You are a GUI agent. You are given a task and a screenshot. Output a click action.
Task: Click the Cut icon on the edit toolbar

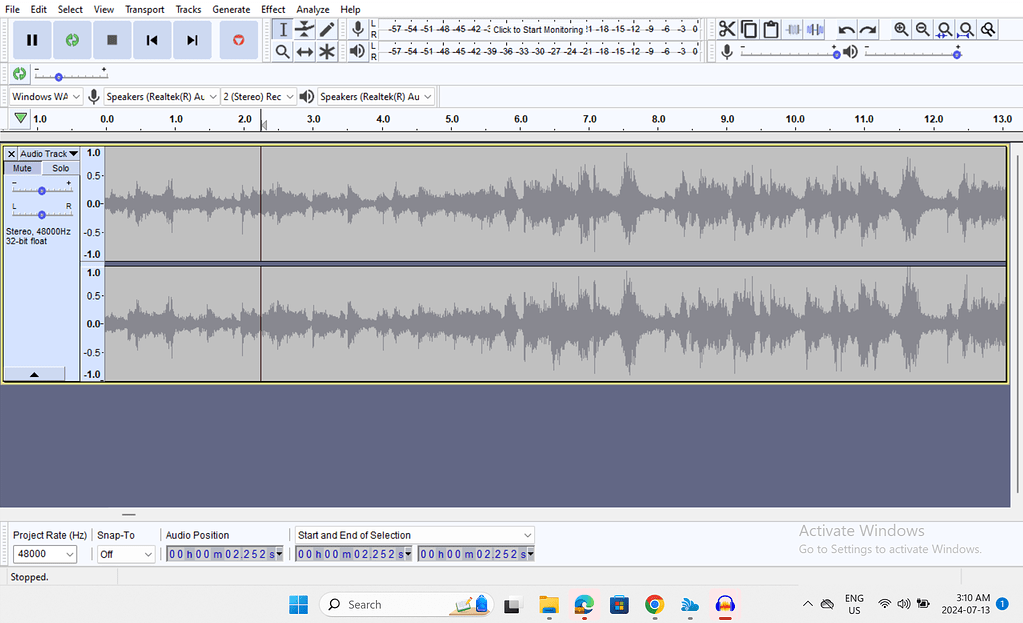pos(727,29)
